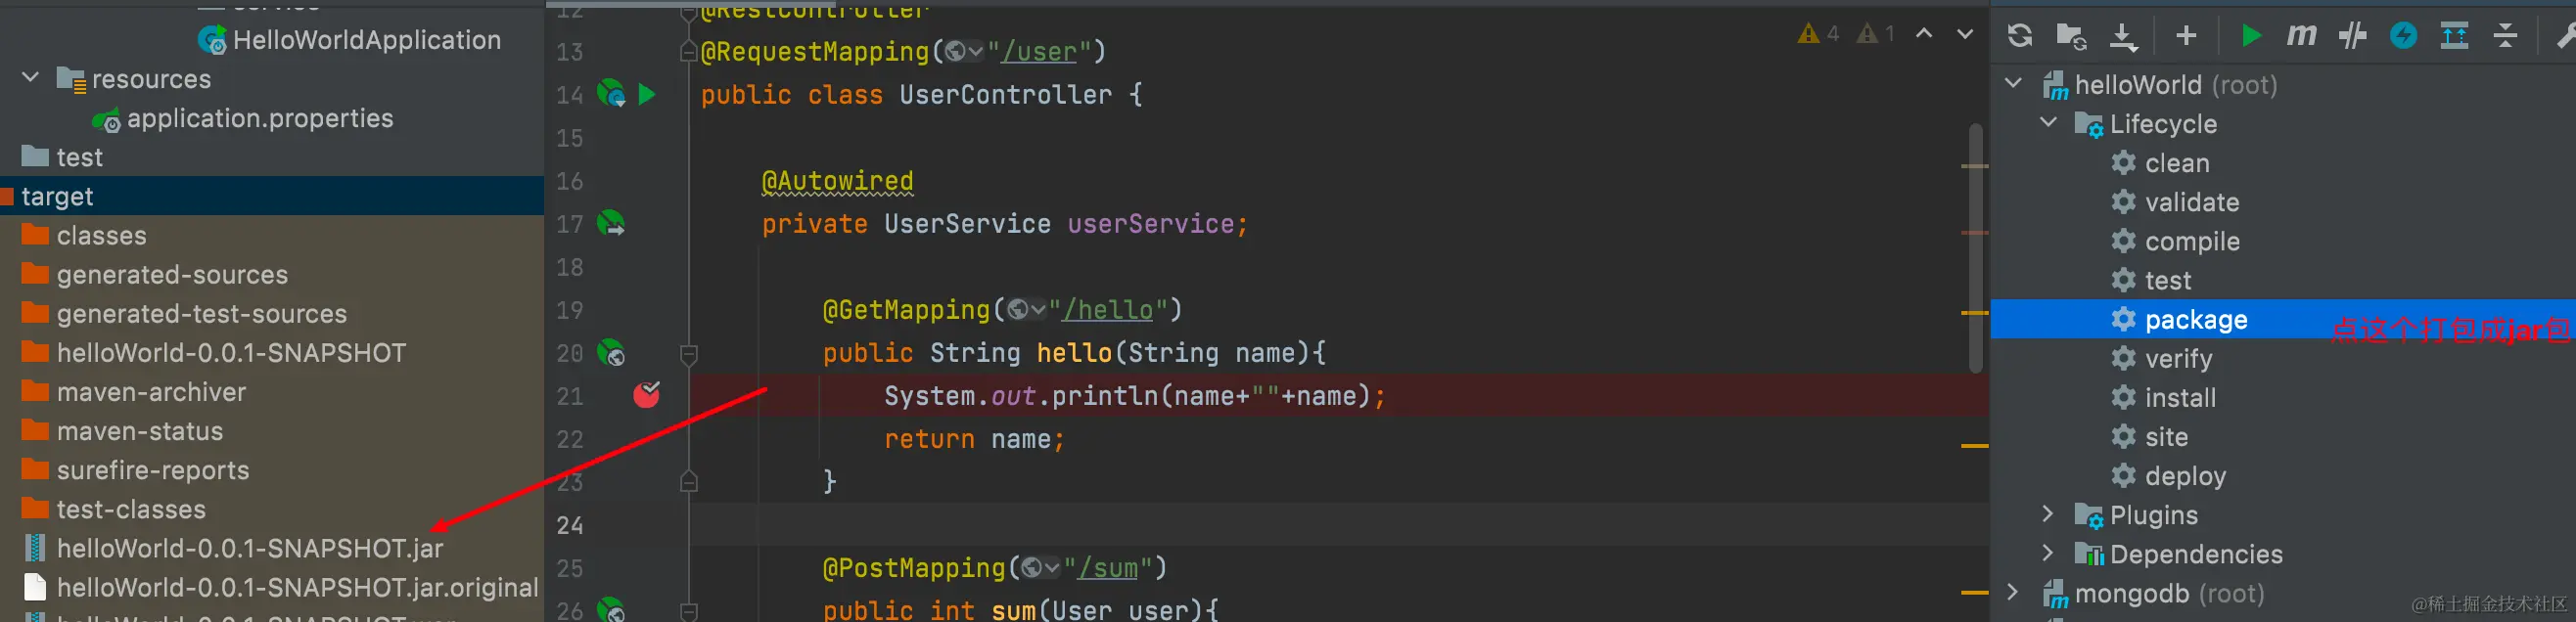Collapse all Maven tree nodes
Viewport: 2576px width, 622px height.
[2505, 36]
